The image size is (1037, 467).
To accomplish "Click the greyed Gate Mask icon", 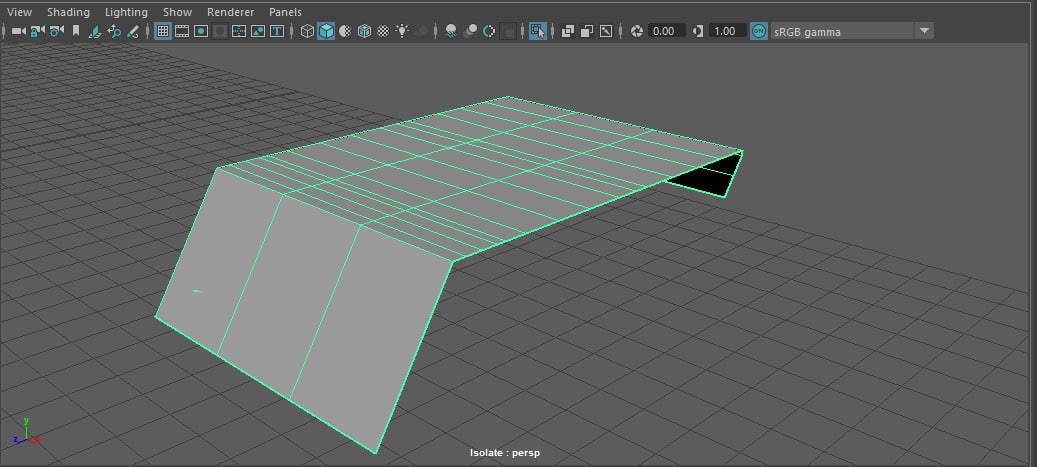I will coord(220,31).
